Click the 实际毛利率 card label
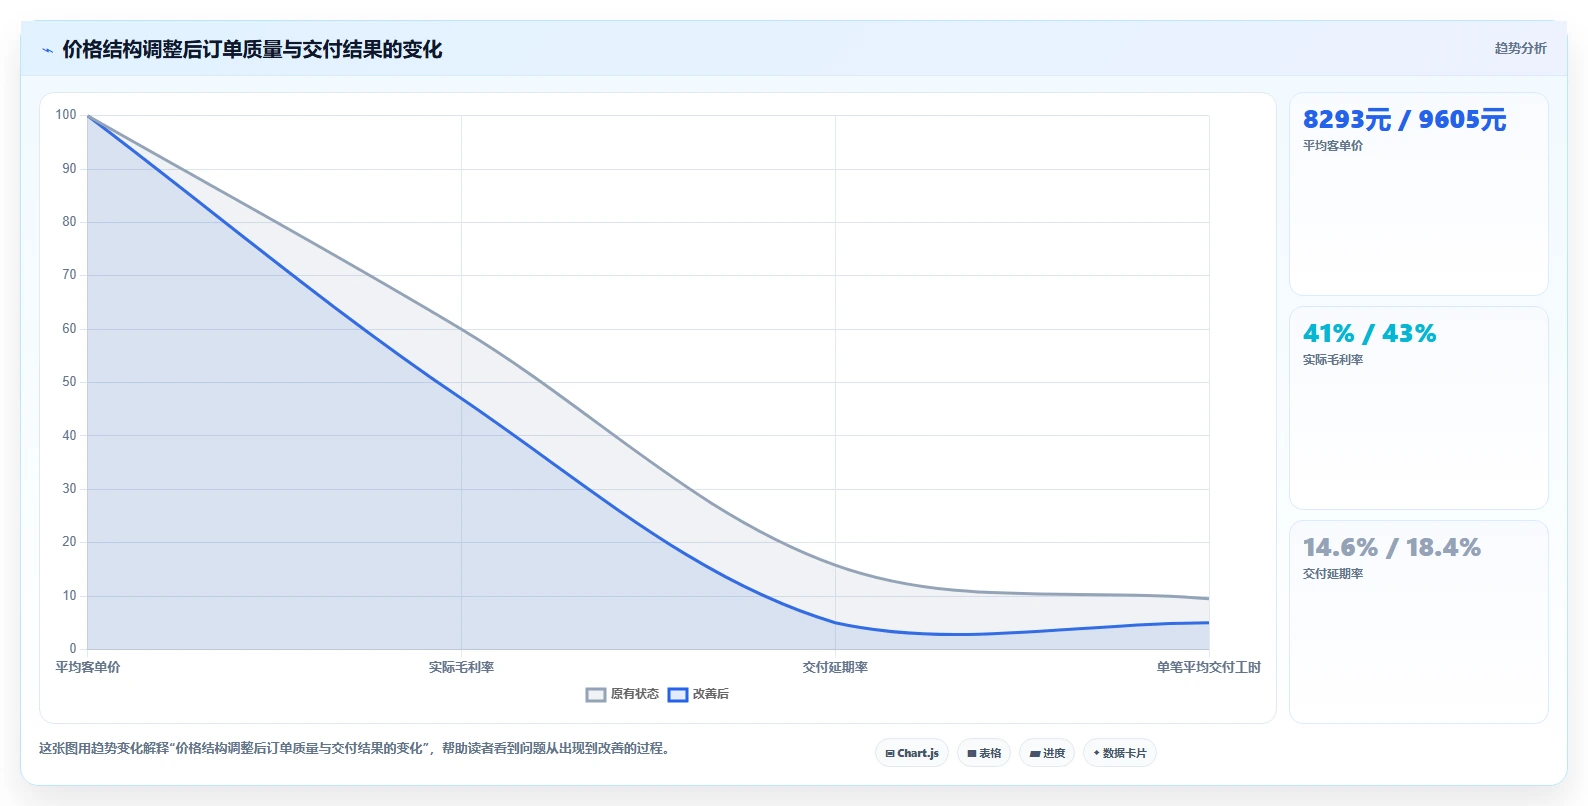The width and height of the screenshot is (1588, 806). [1332, 360]
